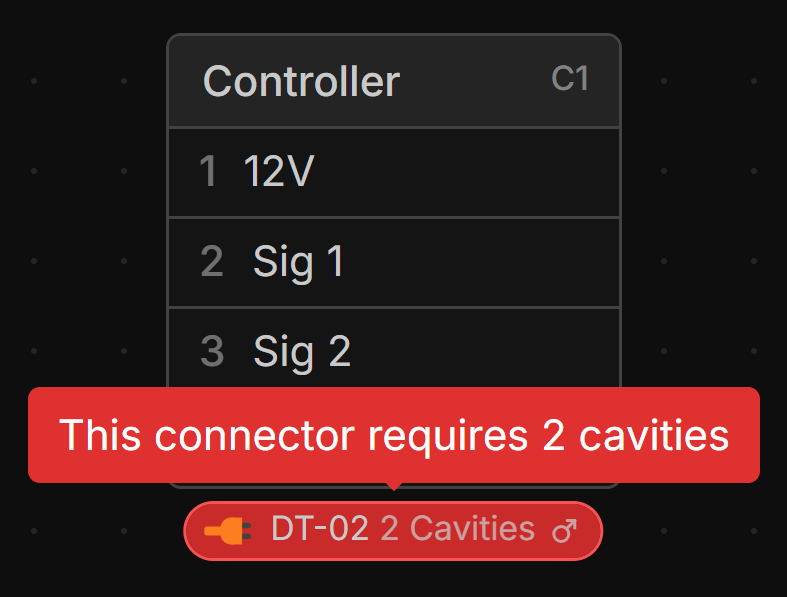Click the tooltip's arrow pointer
787x597 pixels.
tap(394, 486)
